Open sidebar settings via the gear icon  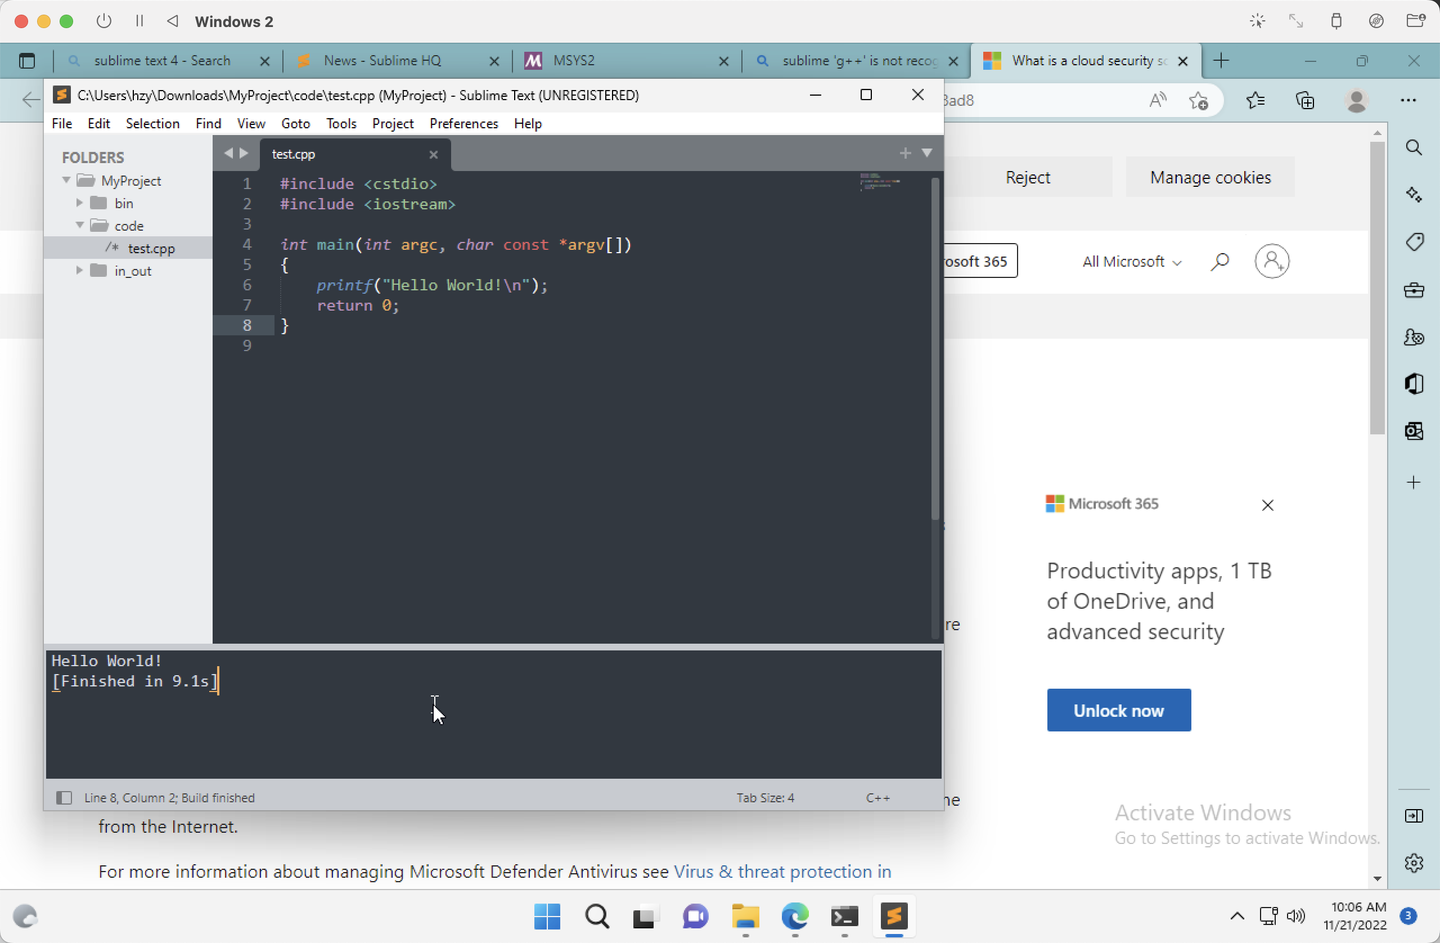click(x=1414, y=862)
